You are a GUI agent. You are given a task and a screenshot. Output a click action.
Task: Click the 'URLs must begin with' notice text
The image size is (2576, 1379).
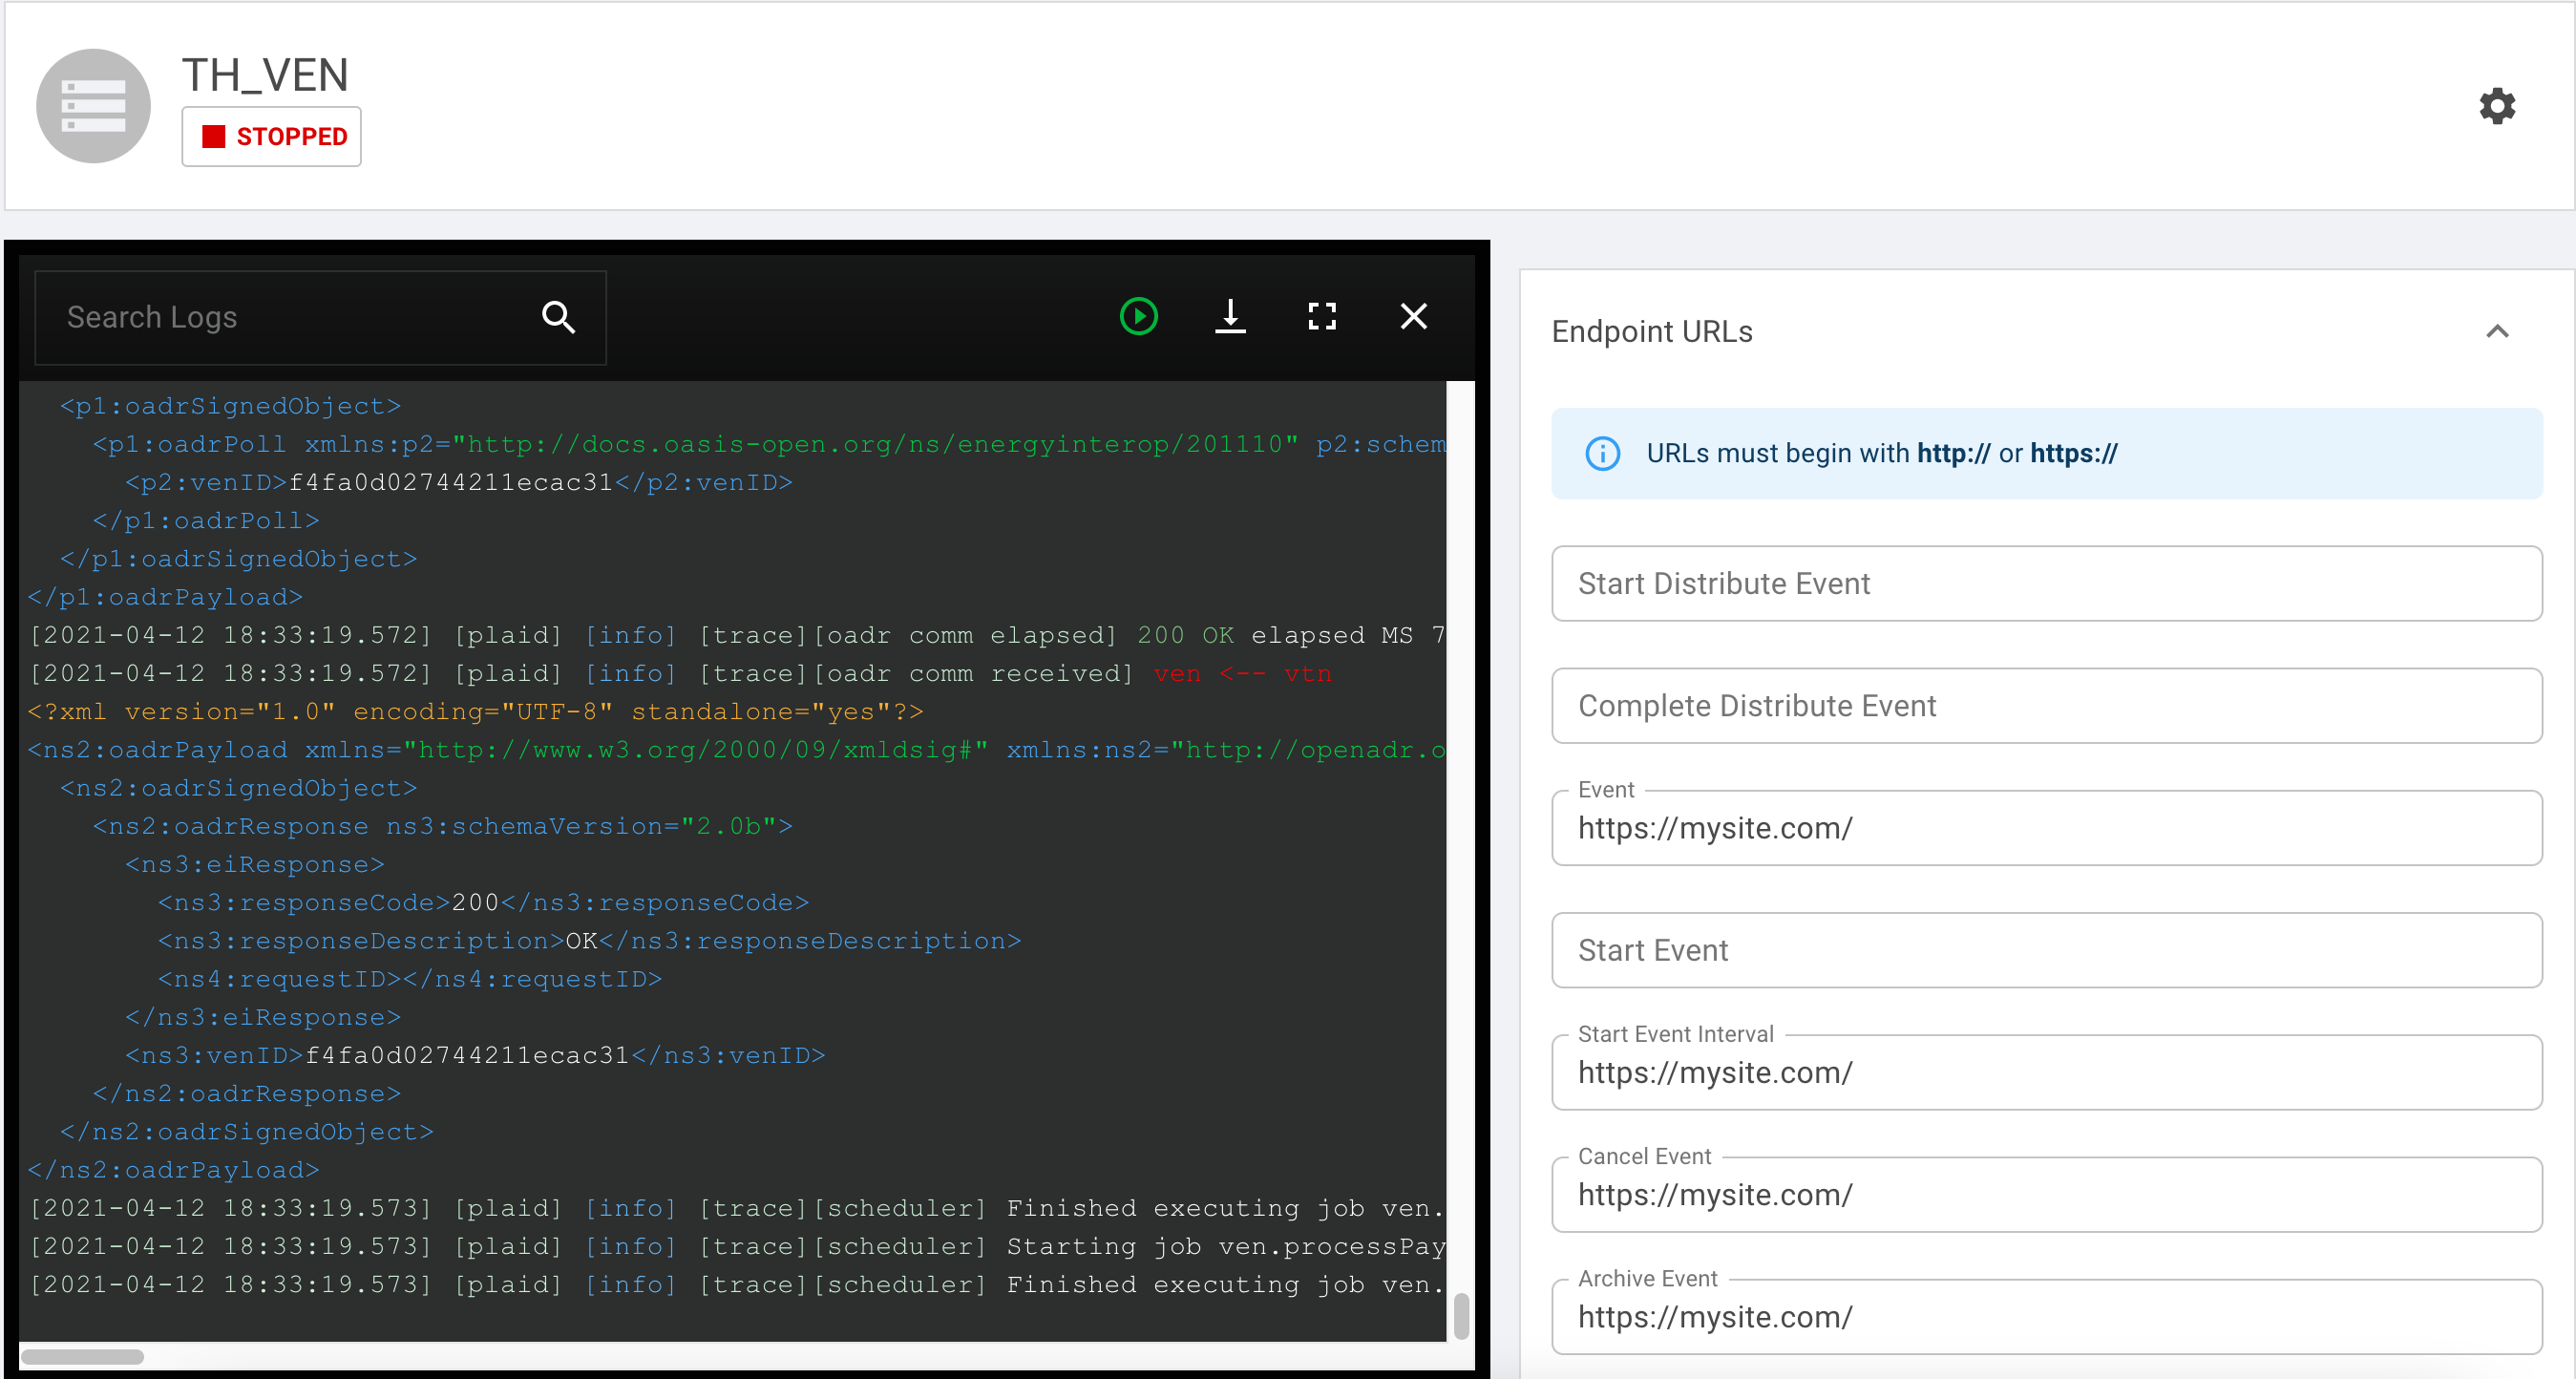click(1882, 454)
